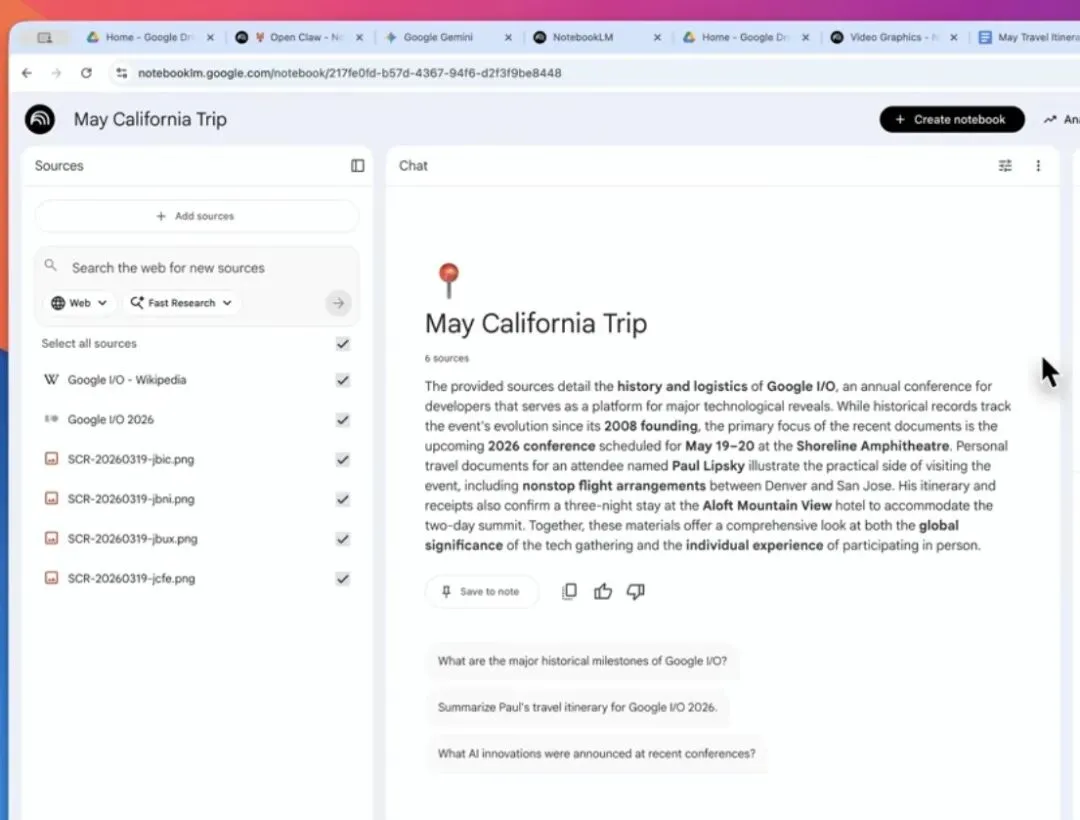Open the SCR-20260319-jbux.png source

click(132, 539)
